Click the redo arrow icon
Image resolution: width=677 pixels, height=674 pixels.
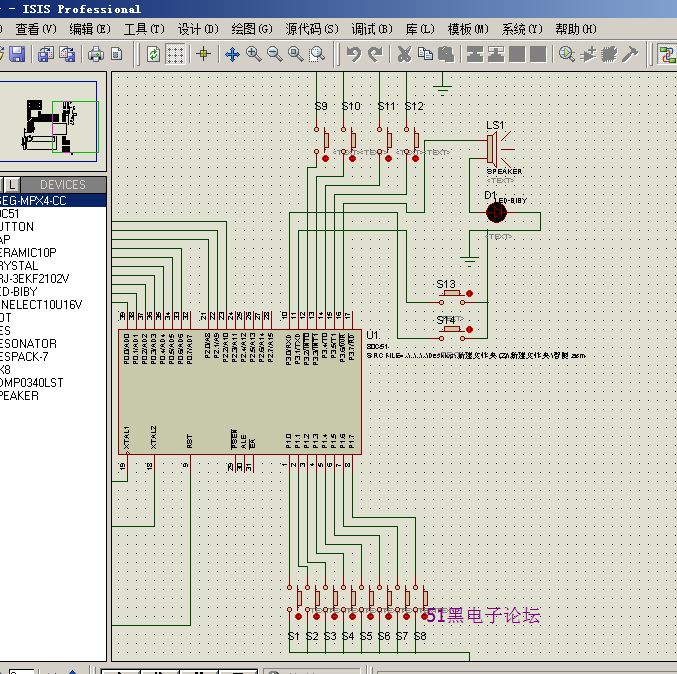point(375,54)
